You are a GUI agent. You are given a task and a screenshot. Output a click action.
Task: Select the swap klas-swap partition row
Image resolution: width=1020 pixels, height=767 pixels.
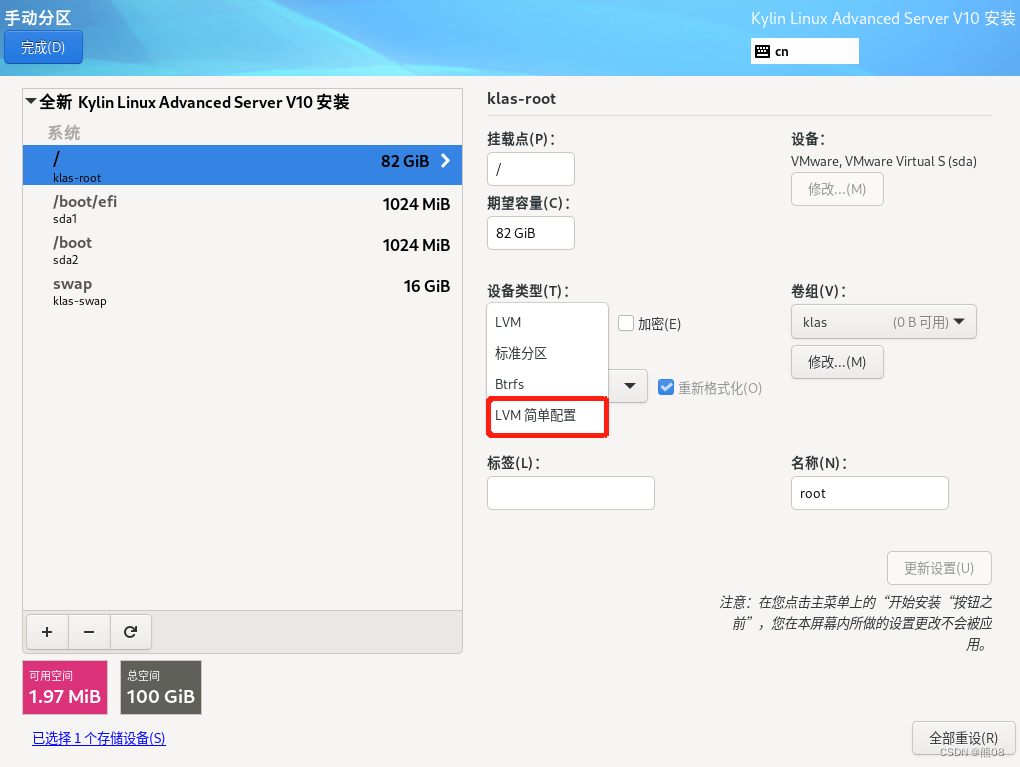click(242, 291)
